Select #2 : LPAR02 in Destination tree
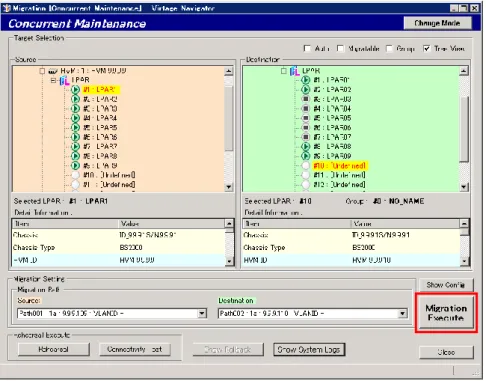This screenshot has width=486, height=381. pos(332,89)
